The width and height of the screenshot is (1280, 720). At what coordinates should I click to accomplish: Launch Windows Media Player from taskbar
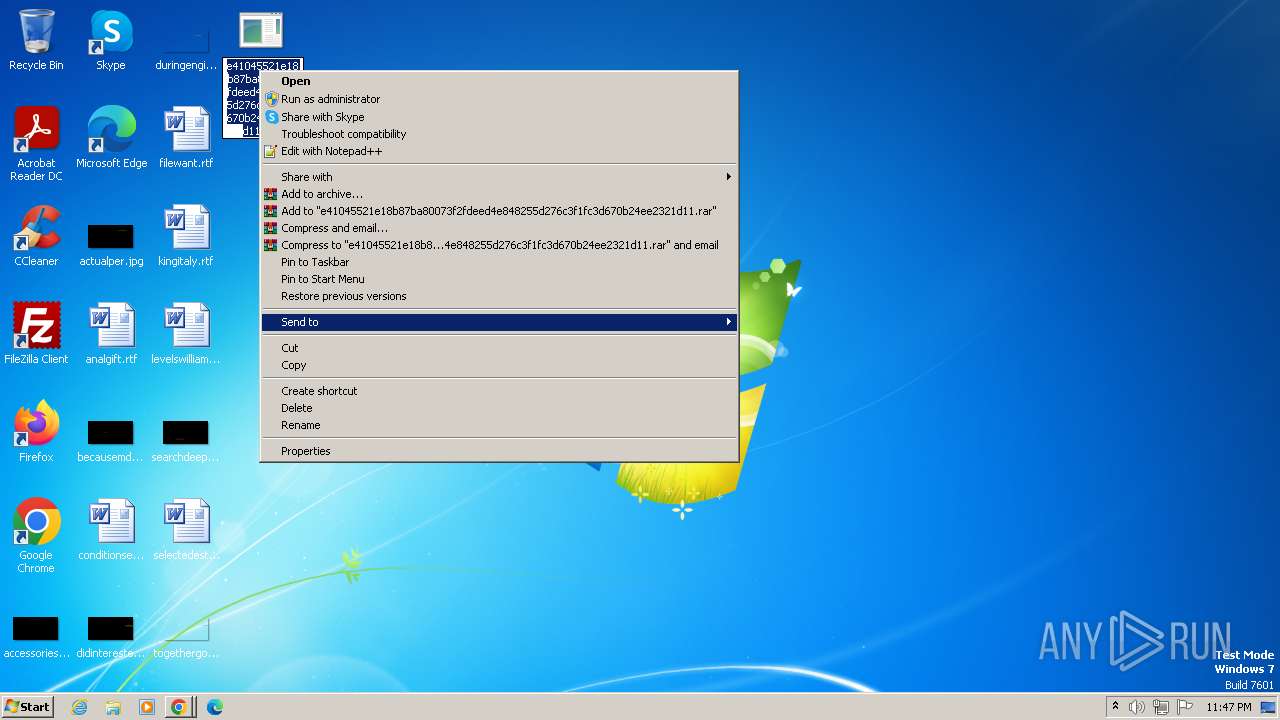pos(147,707)
